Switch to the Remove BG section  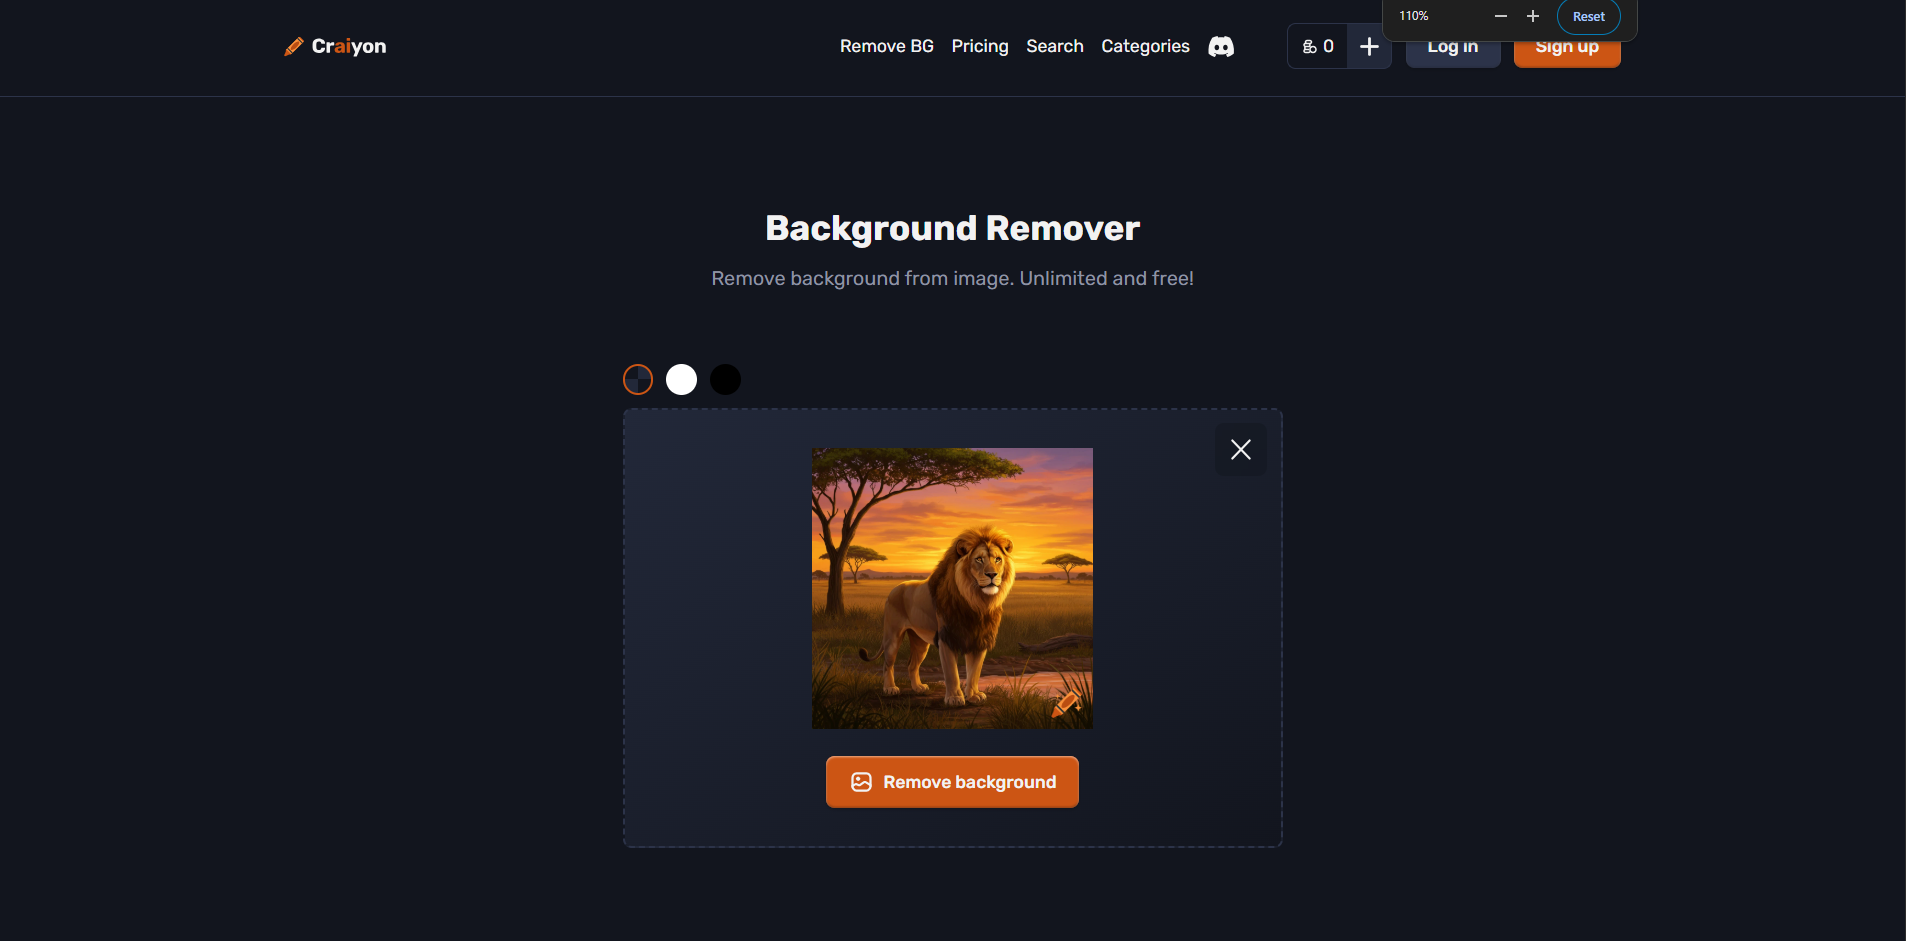point(886,46)
